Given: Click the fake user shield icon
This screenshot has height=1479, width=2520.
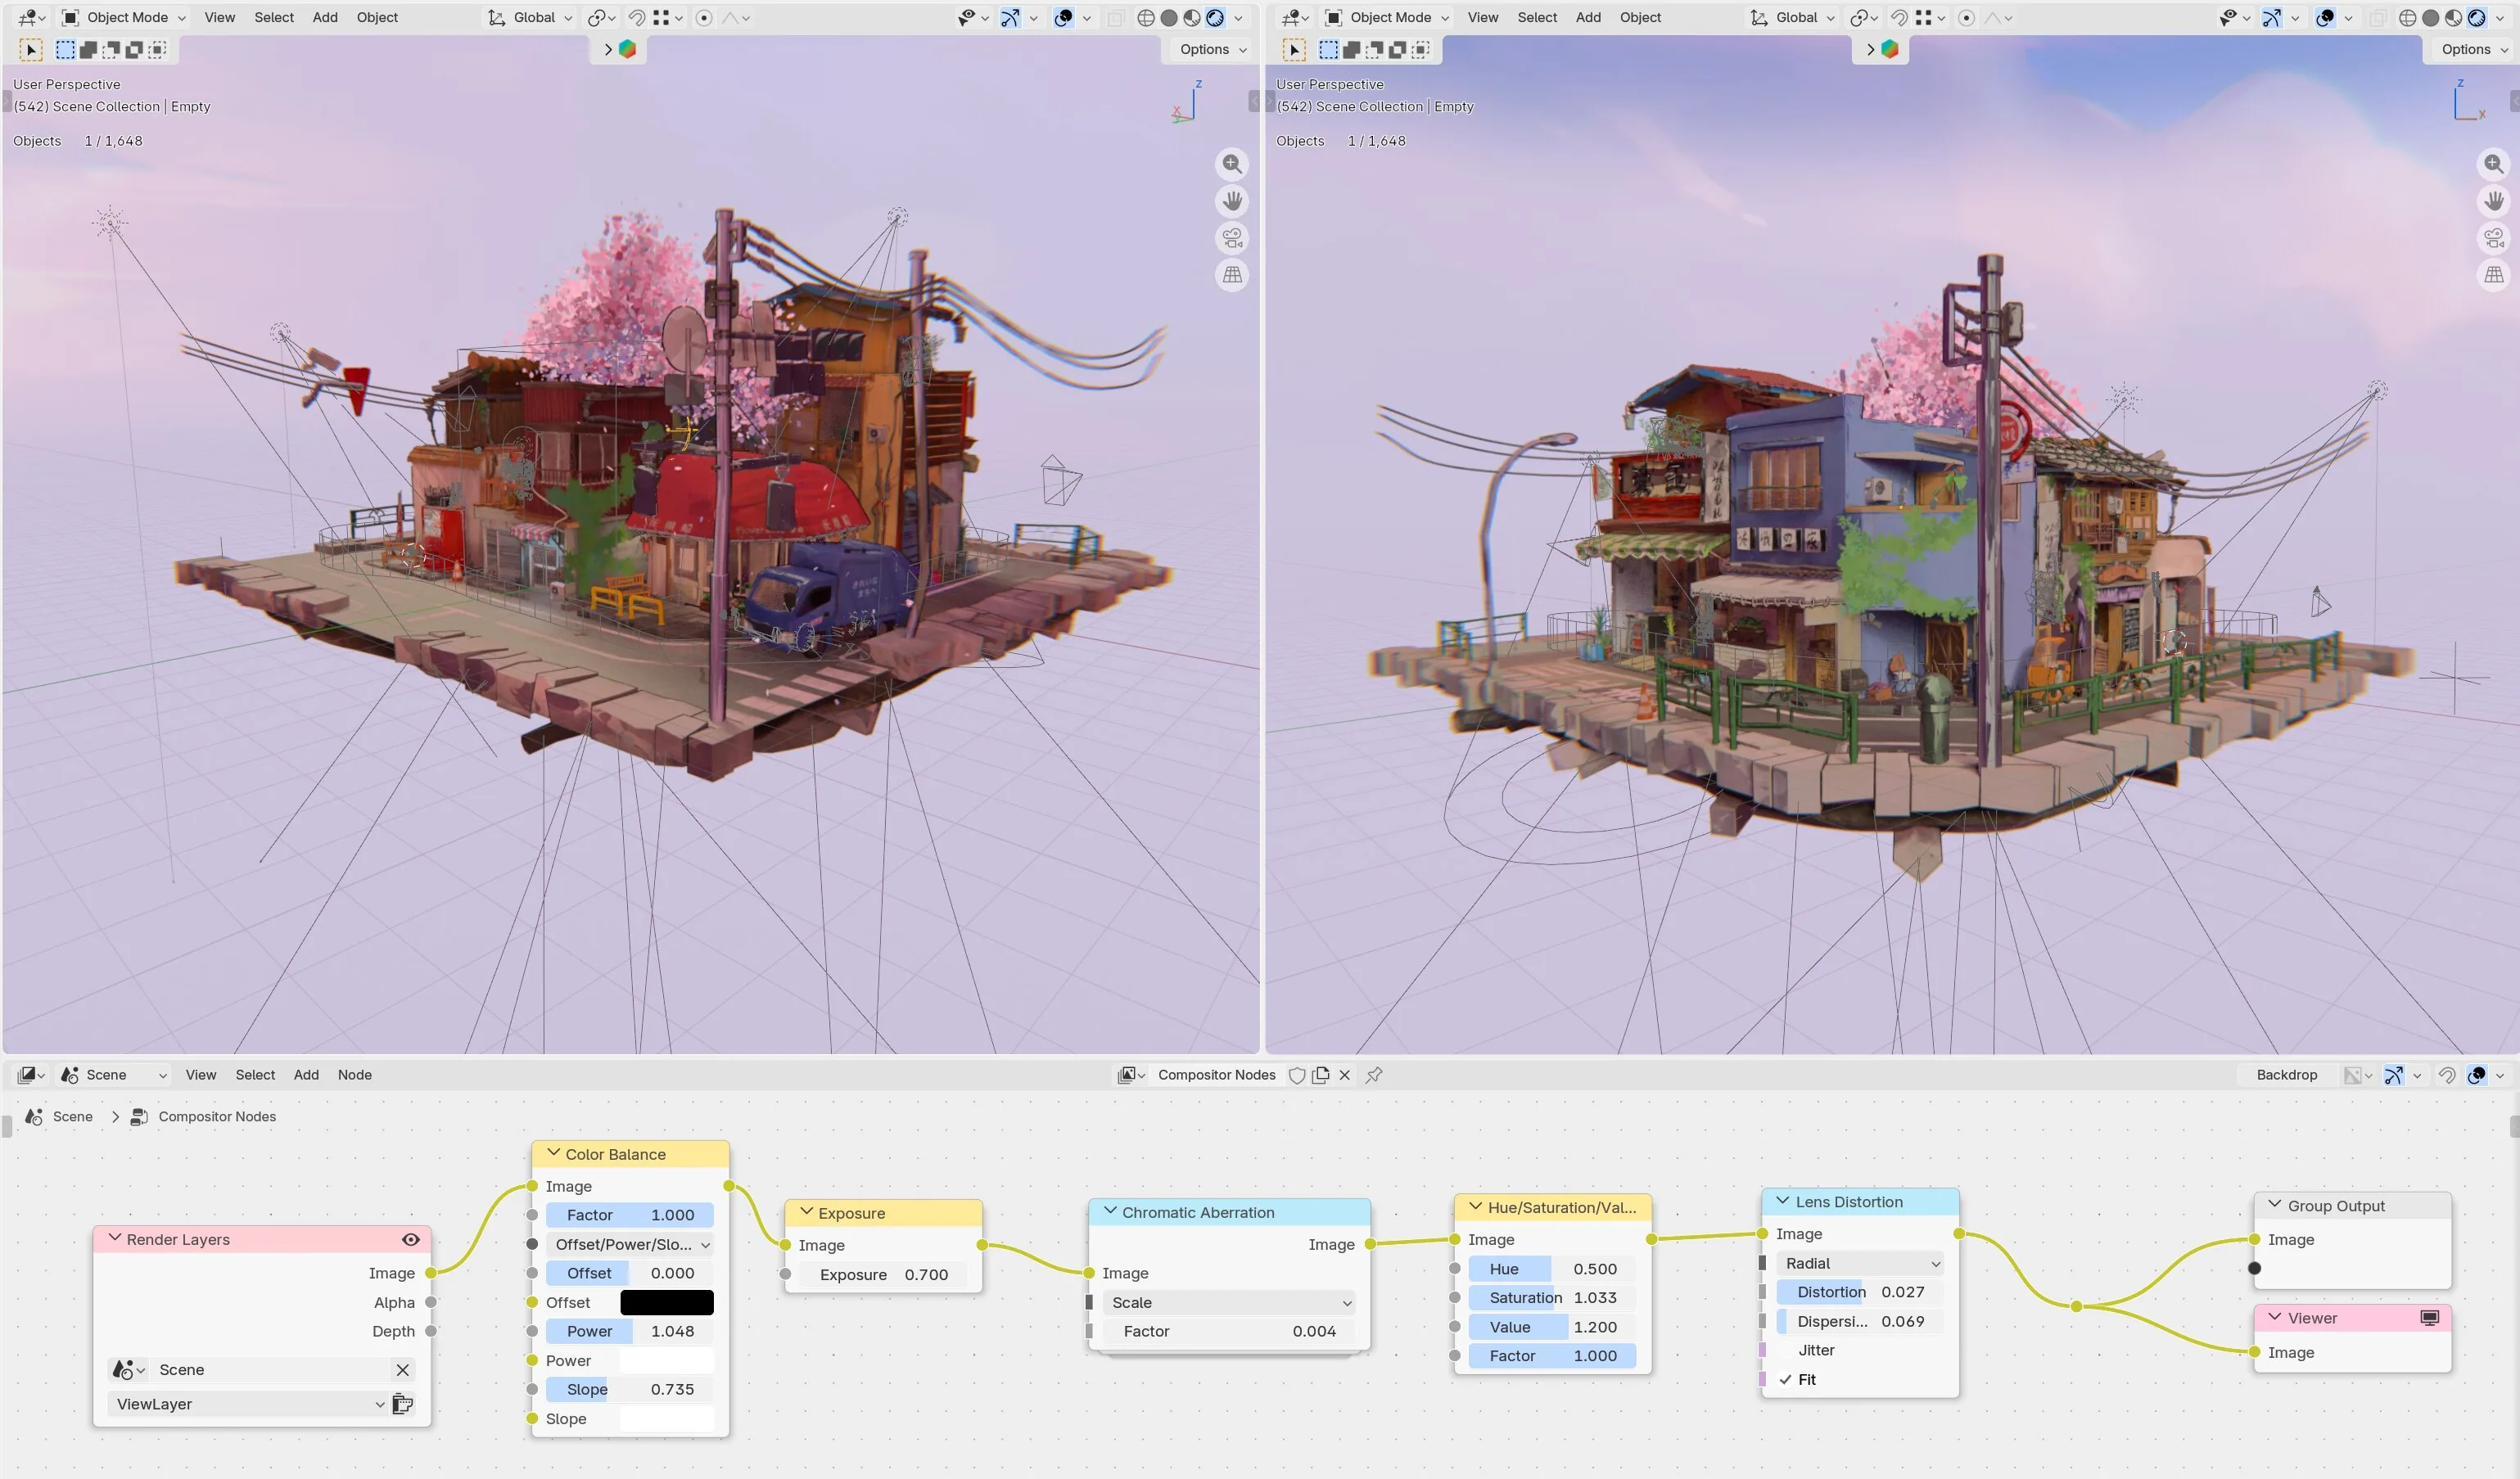Looking at the screenshot, I should pos(1297,1075).
